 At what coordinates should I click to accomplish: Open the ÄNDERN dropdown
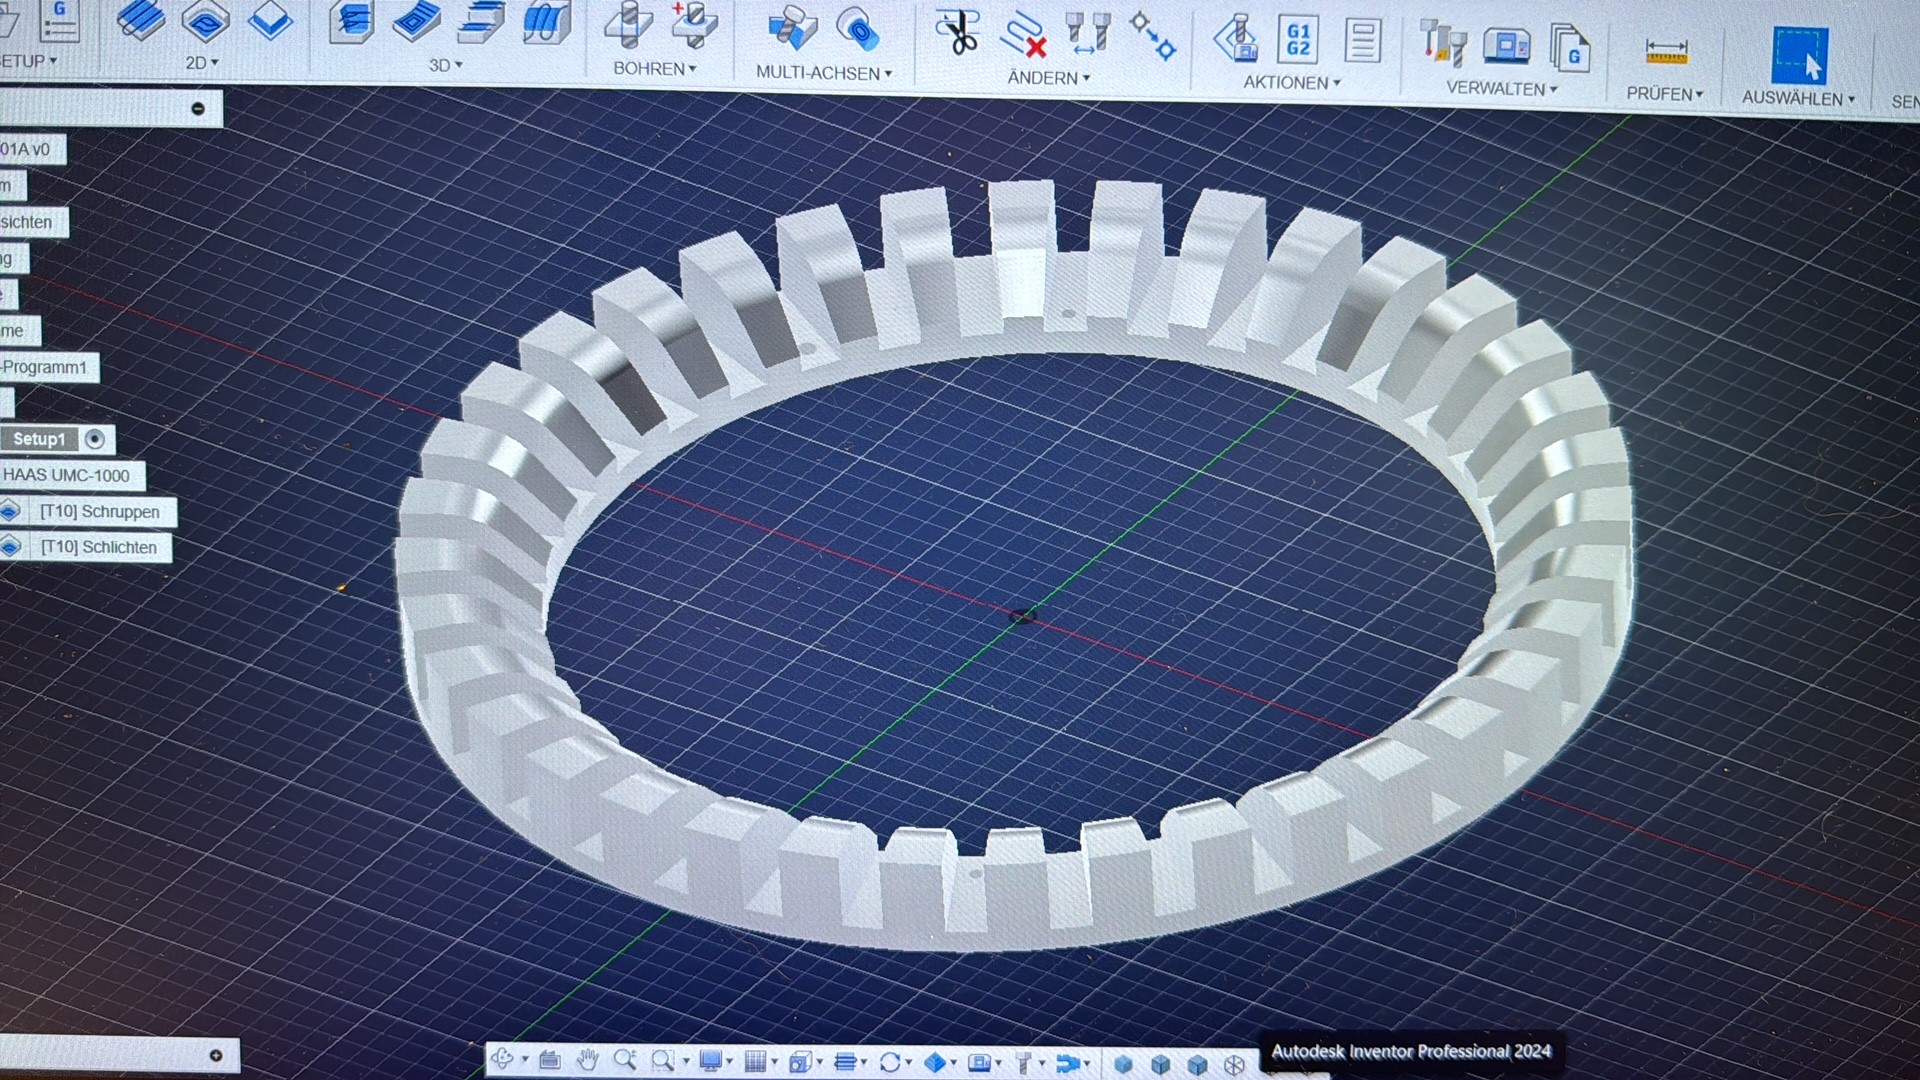click(x=1049, y=78)
